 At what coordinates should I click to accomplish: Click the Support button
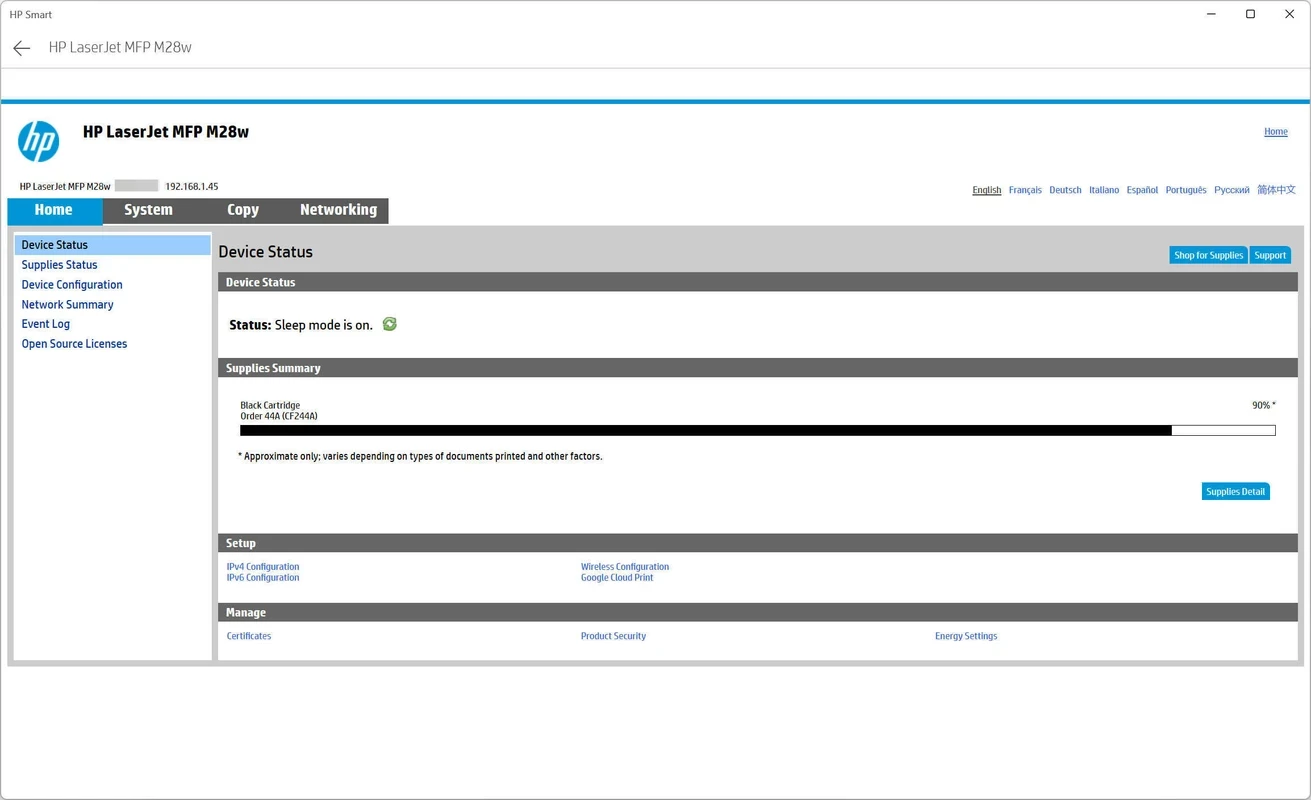(x=1270, y=255)
